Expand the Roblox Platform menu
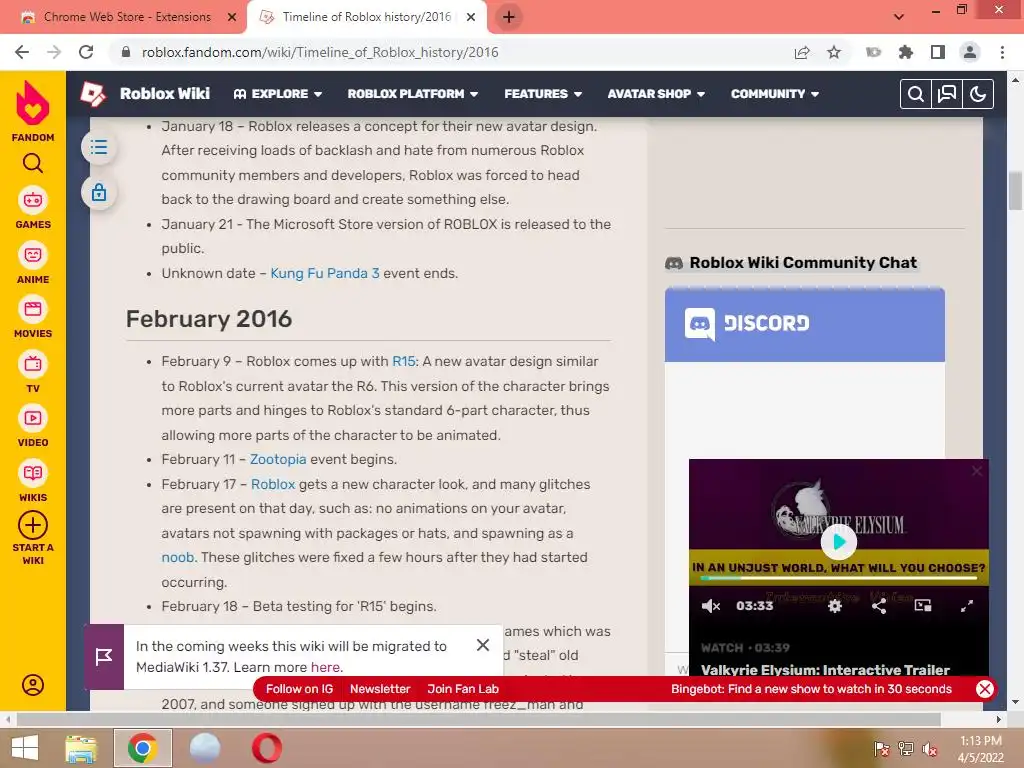 [x=413, y=94]
